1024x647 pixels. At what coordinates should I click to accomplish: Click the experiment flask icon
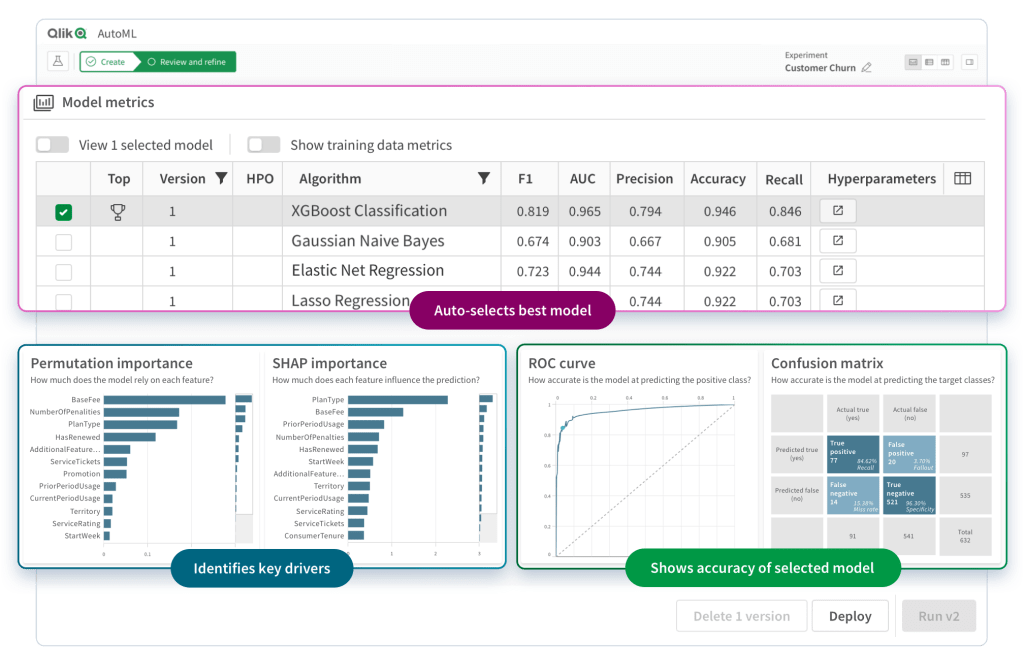coord(58,62)
